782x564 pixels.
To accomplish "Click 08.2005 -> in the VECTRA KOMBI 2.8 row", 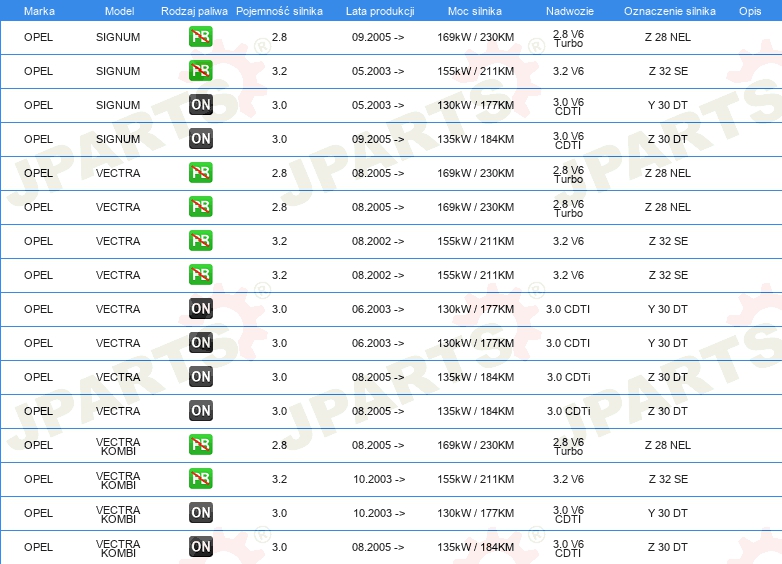I will click(x=378, y=445).
